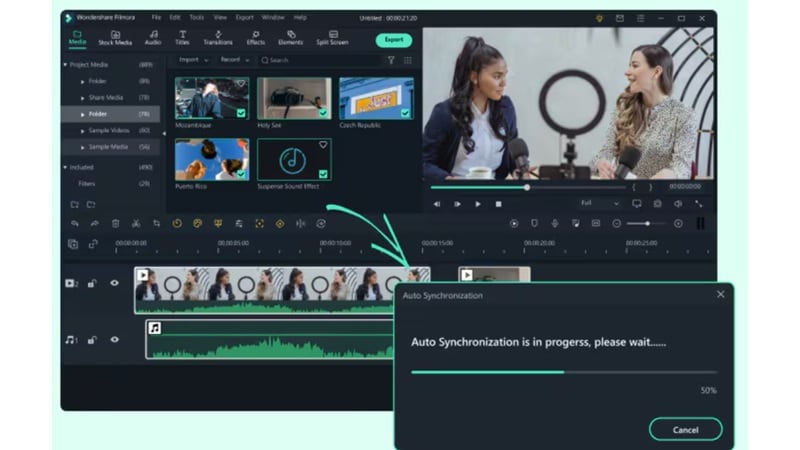Toggle the Puerto Rico clip checkmark
This screenshot has width=800, height=450.
click(241, 174)
